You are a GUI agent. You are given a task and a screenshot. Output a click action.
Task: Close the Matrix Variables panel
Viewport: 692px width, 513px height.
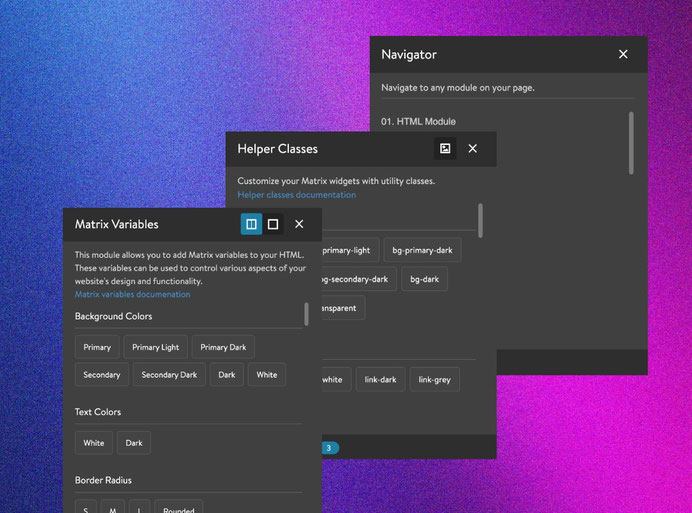pos(299,224)
